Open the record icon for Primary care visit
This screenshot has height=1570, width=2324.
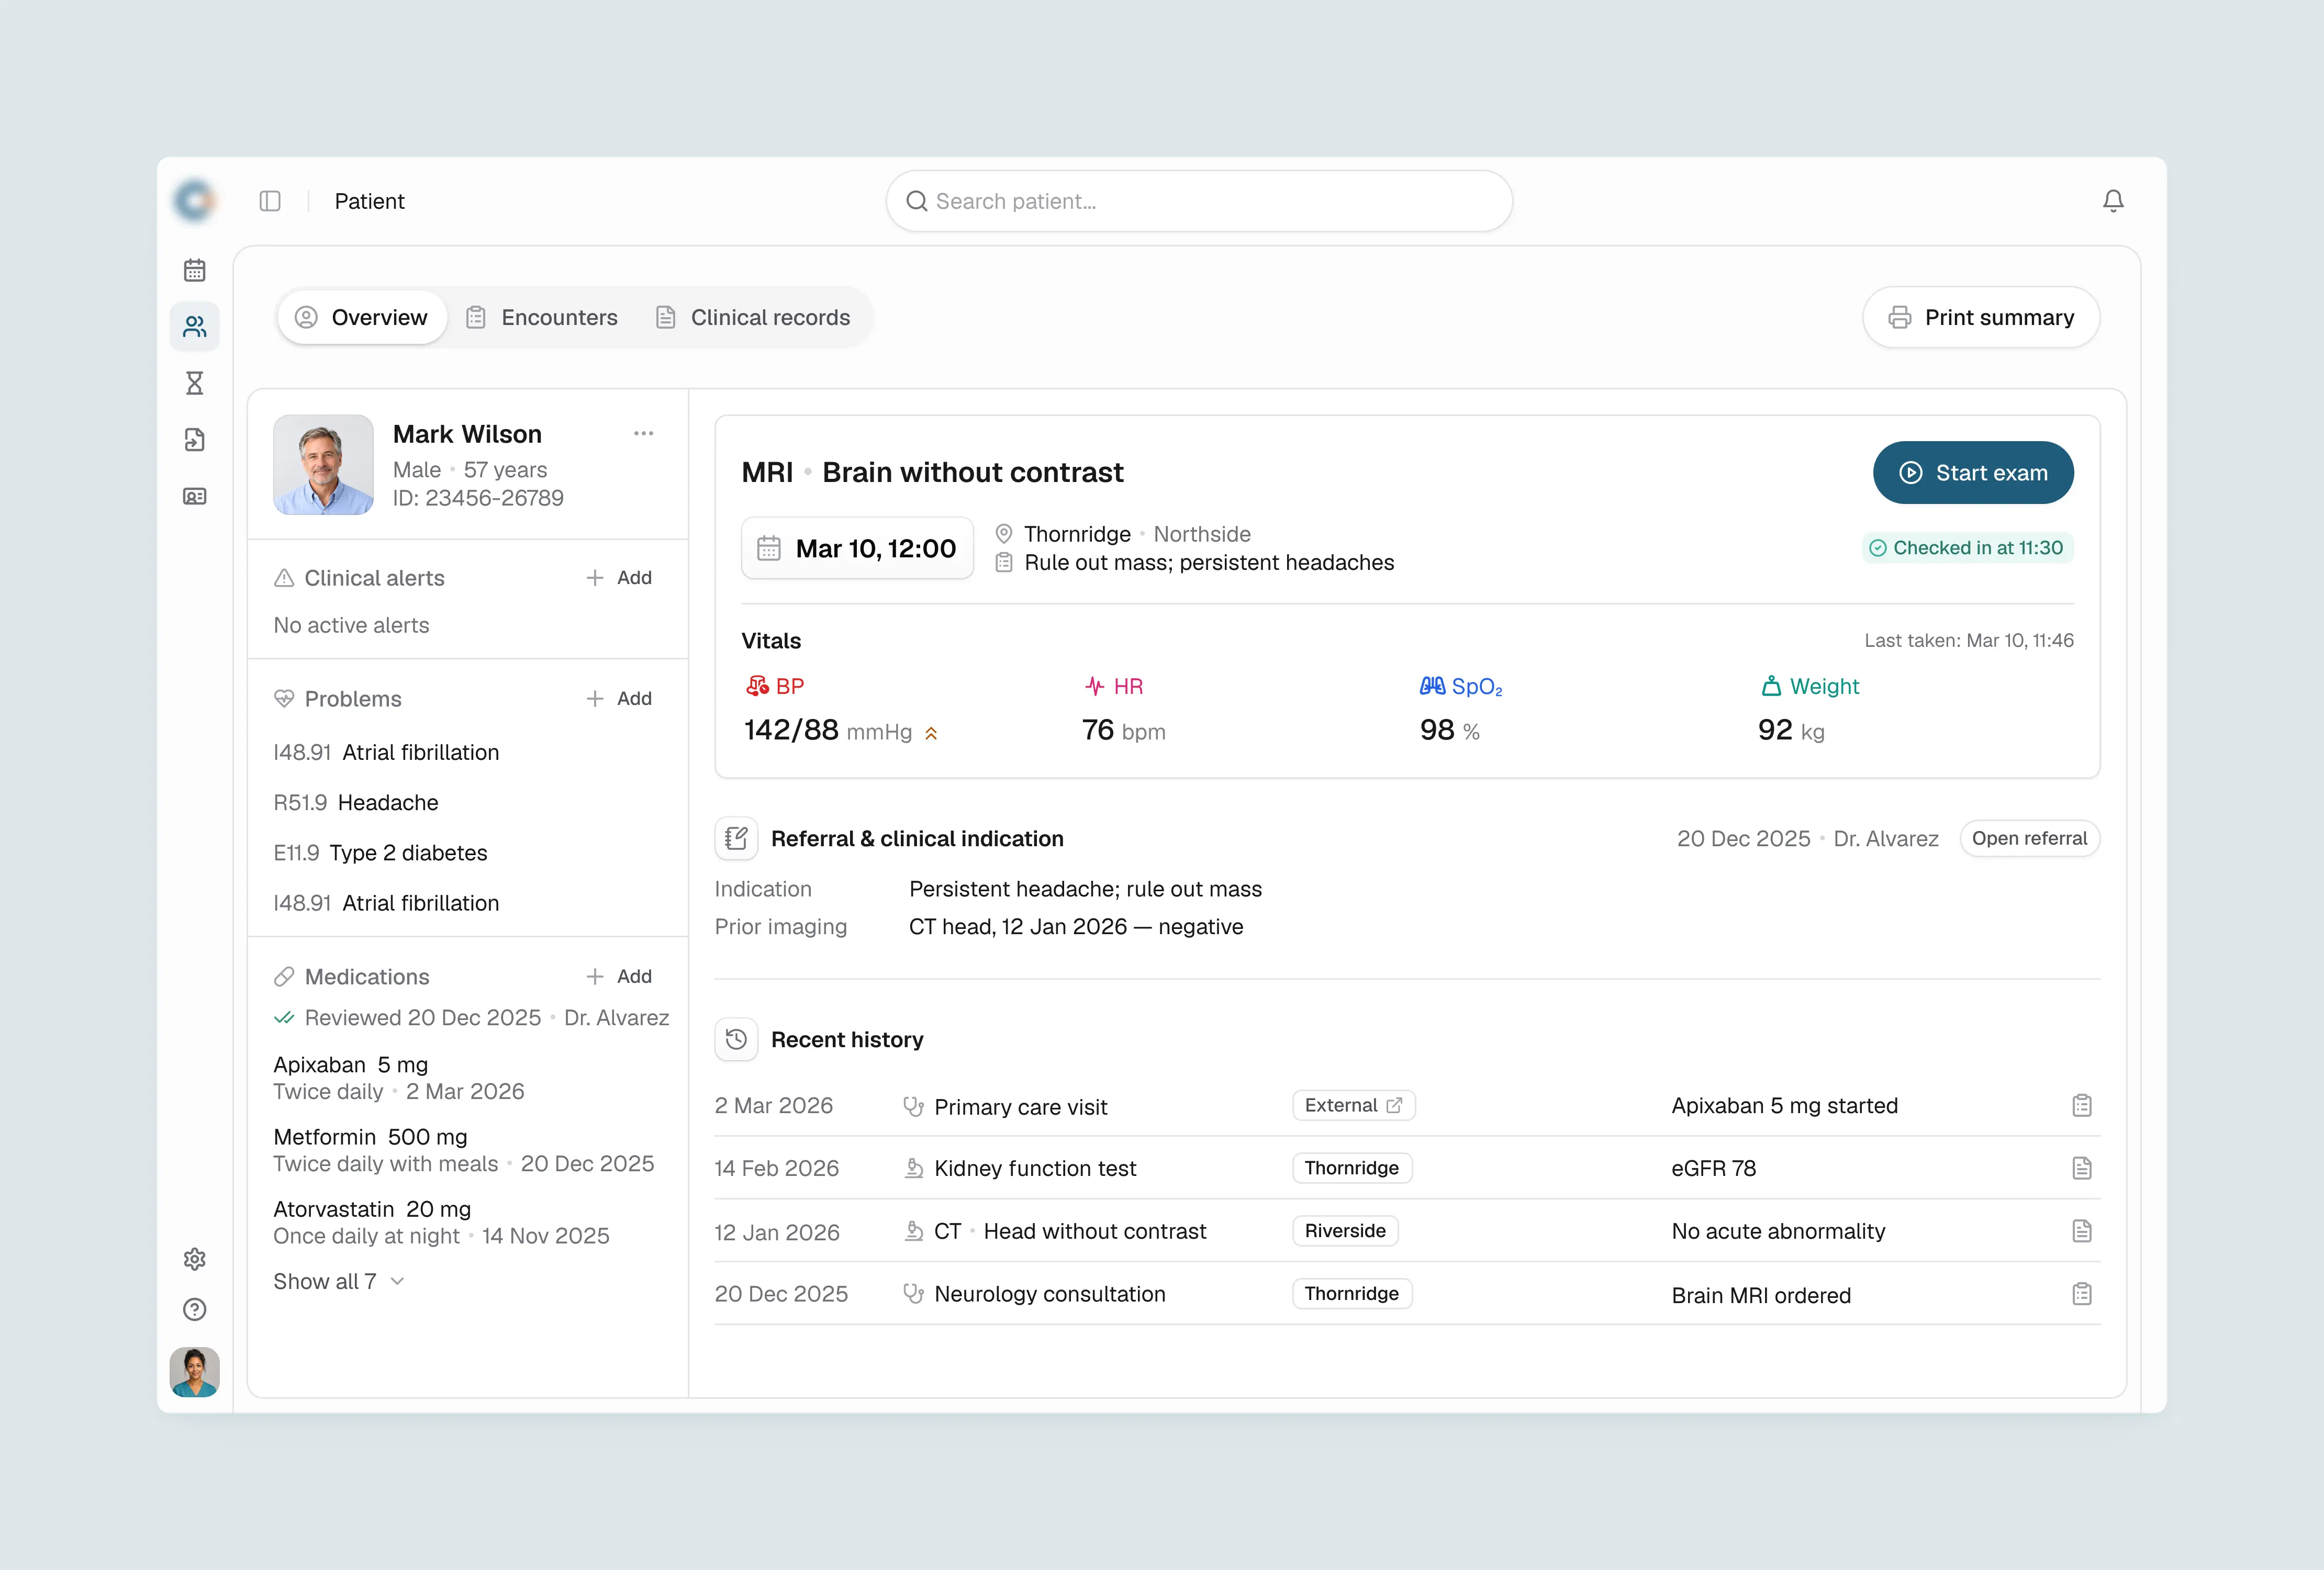pos(2082,1106)
